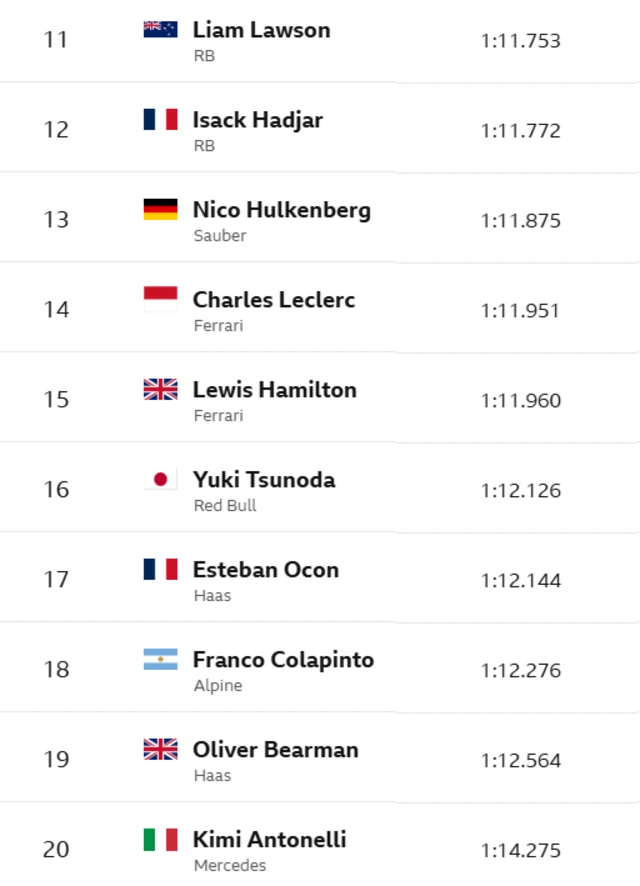
Task: Click the Mercedes team label under Antonelli
Action: point(230,865)
